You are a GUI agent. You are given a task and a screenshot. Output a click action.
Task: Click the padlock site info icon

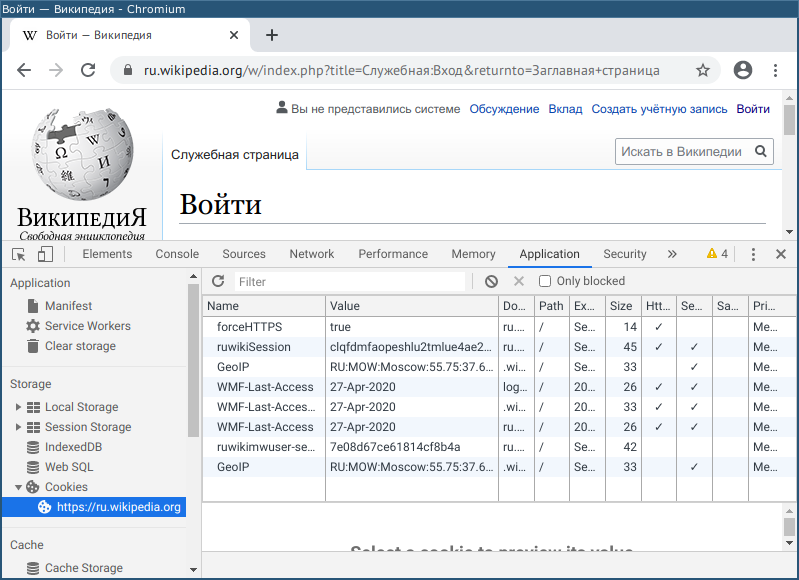click(x=128, y=70)
